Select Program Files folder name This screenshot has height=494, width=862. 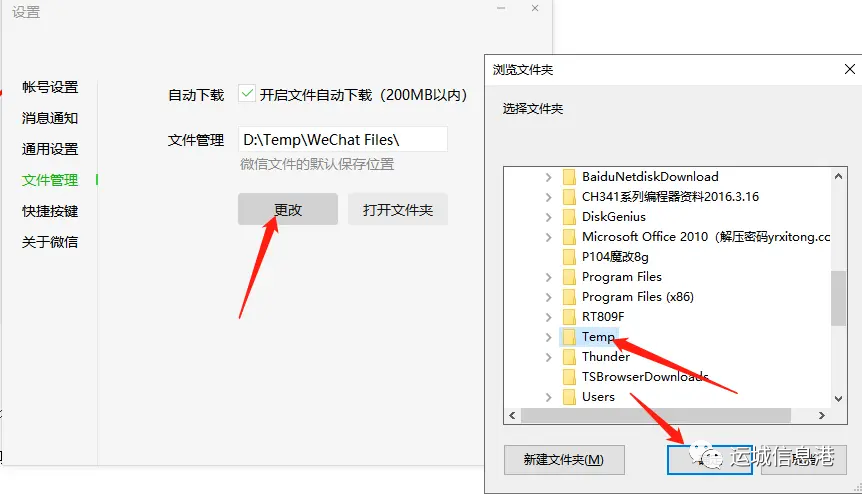click(622, 277)
